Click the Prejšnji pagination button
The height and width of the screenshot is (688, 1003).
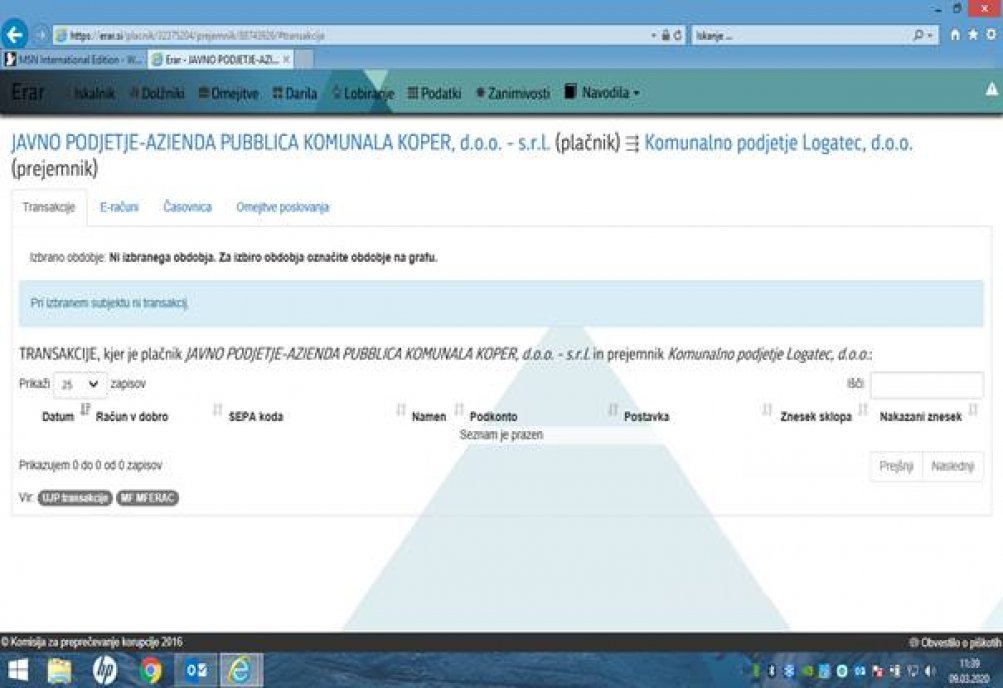click(x=896, y=466)
